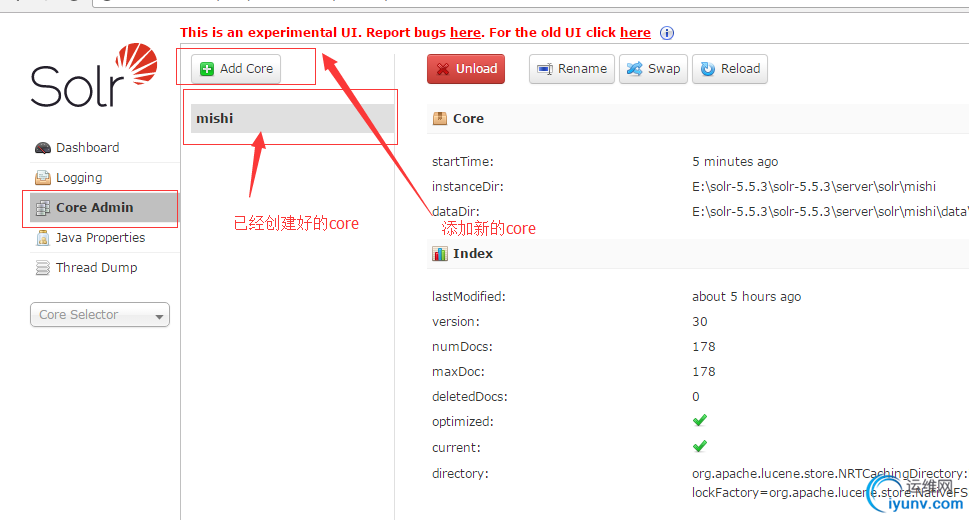Click the green plus icon on Add Core

[207, 69]
